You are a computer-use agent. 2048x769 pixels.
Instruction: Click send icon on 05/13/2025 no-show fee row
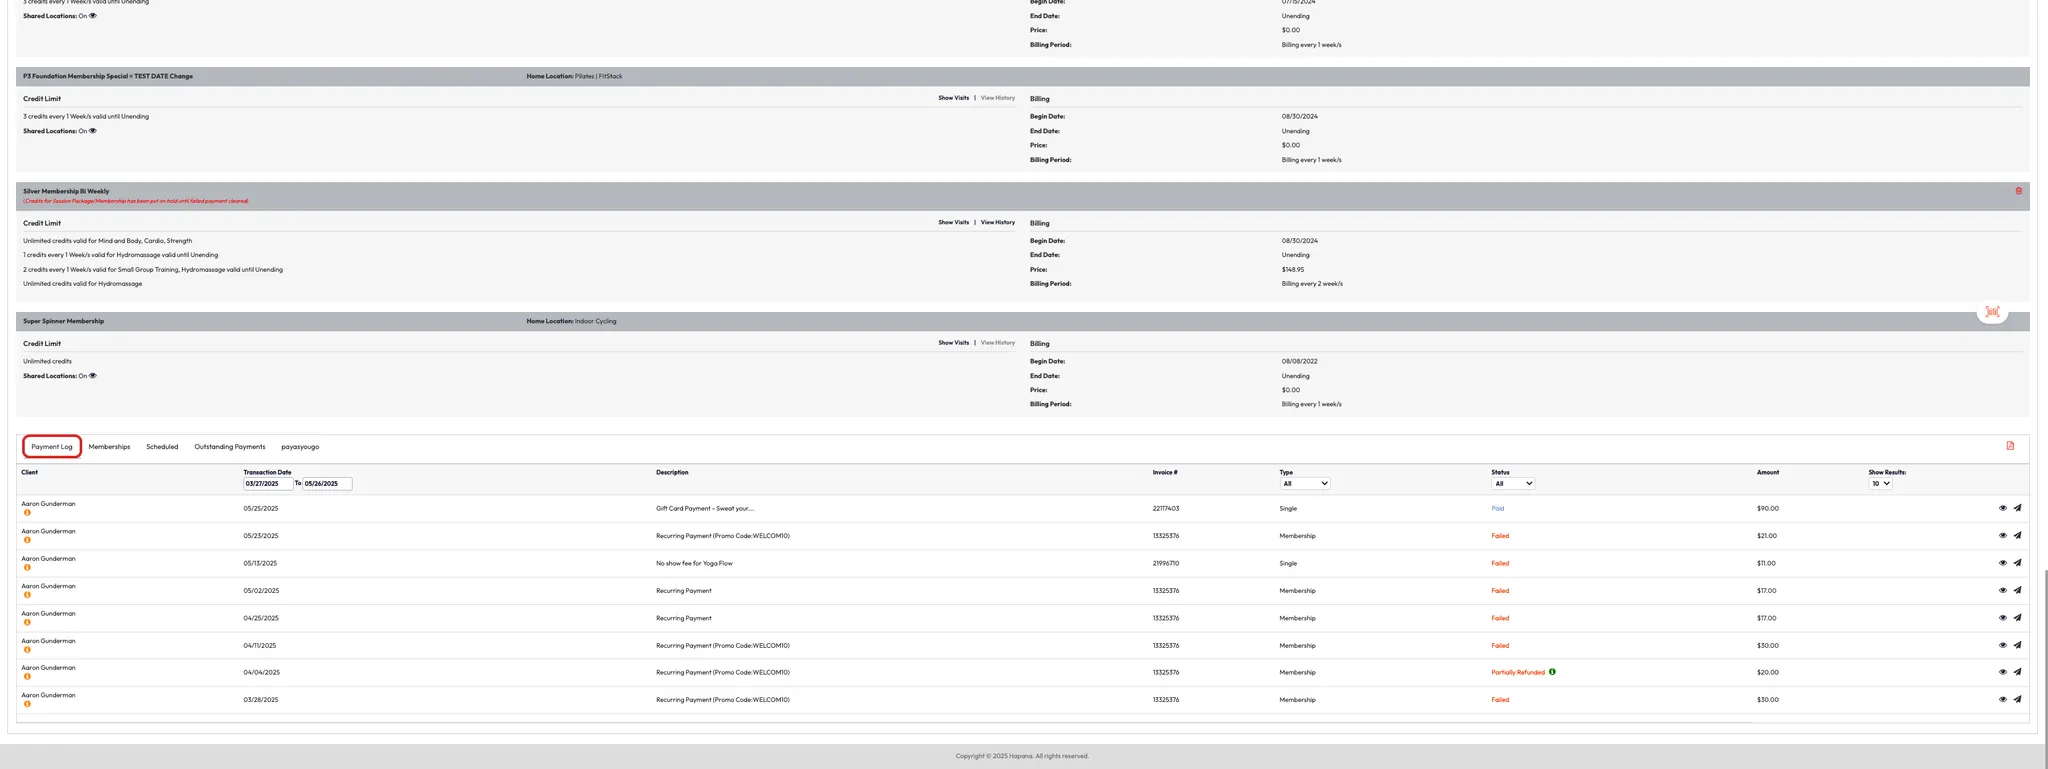[x=2017, y=563]
